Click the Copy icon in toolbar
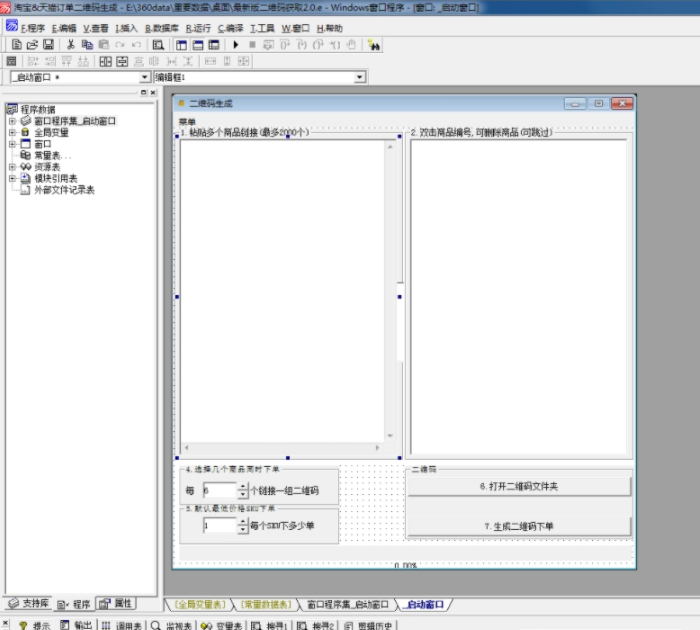 coord(87,45)
